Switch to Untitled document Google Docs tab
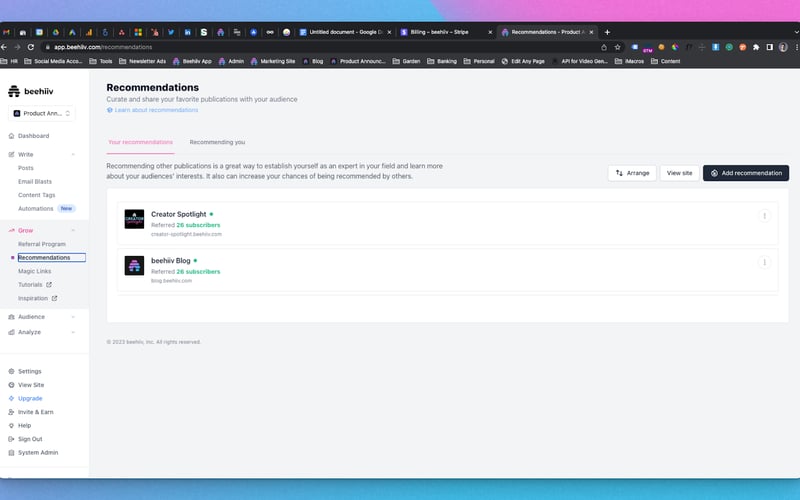This screenshot has height=500, width=800. 345,32
